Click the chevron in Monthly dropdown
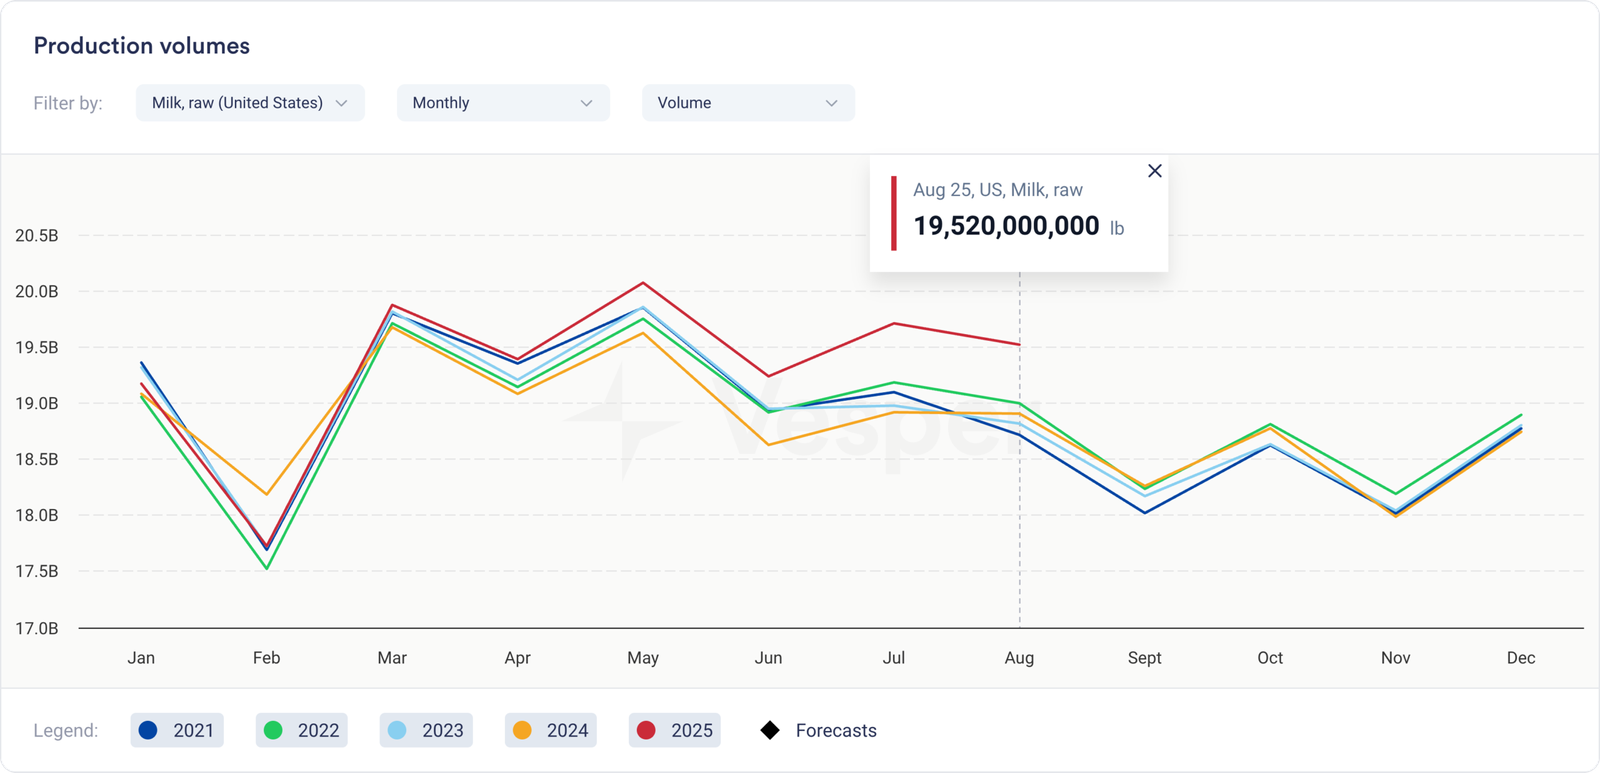 [586, 103]
